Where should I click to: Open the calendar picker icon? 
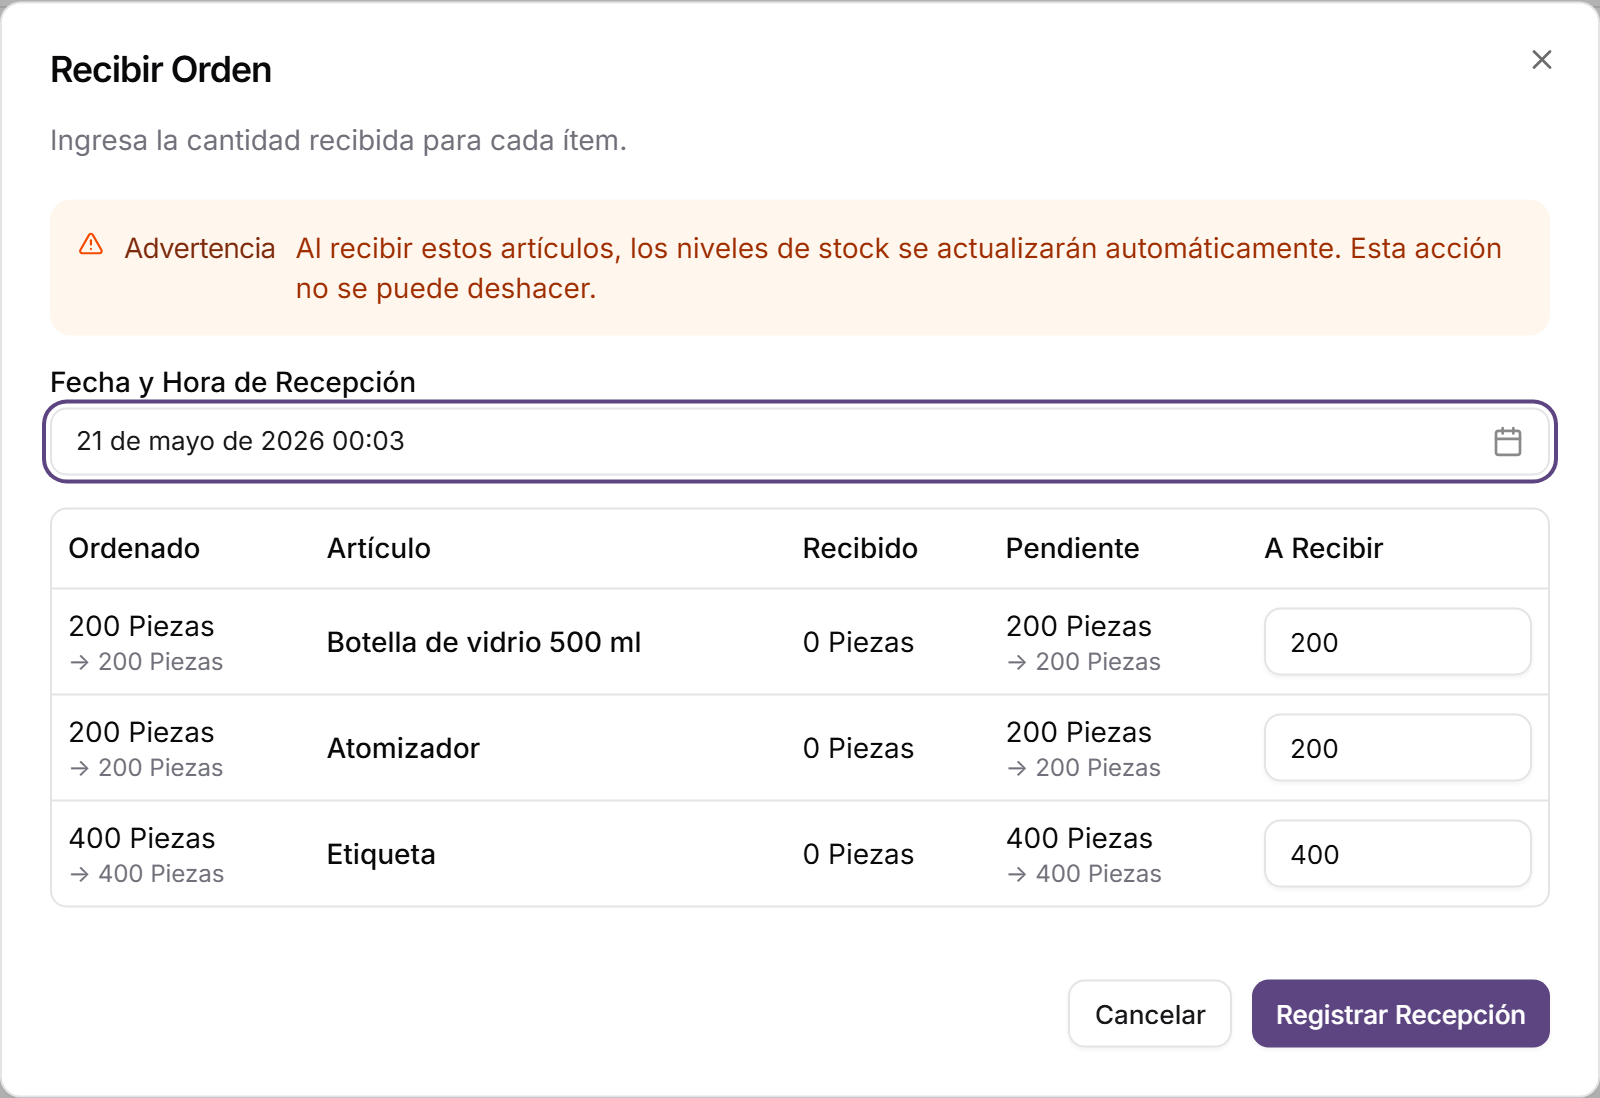point(1507,442)
